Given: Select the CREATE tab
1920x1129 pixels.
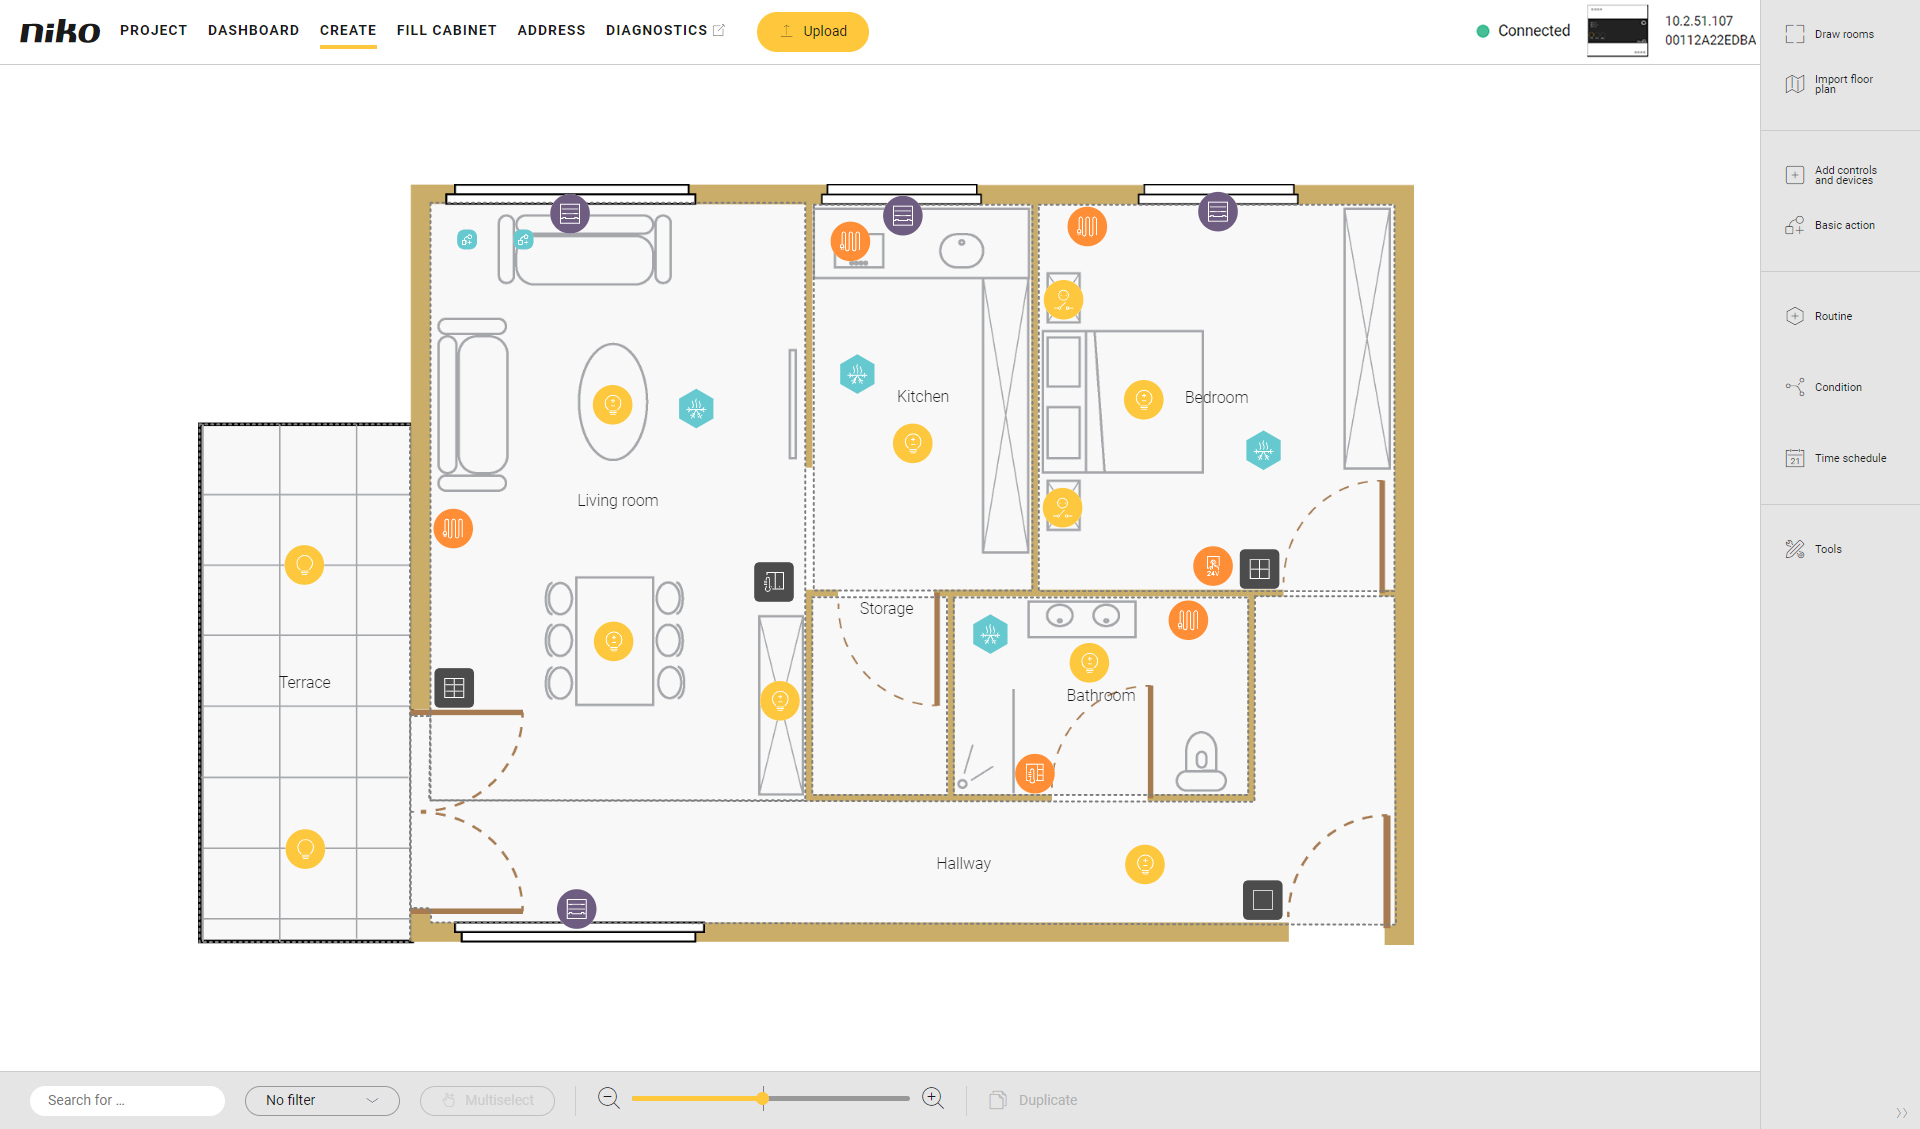Looking at the screenshot, I should pyautogui.click(x=348, y=30).
